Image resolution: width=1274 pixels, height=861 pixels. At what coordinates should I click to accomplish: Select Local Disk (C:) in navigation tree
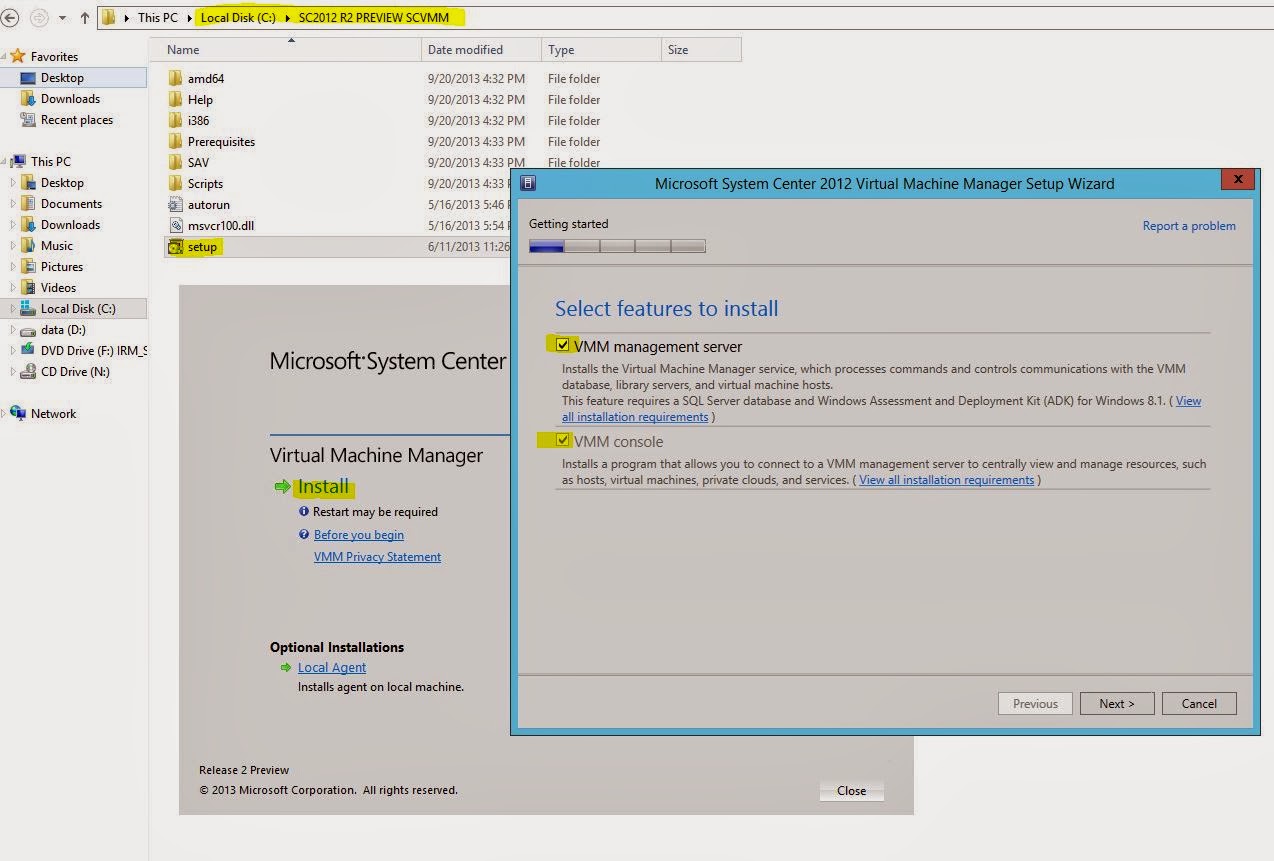click(73, 308)
